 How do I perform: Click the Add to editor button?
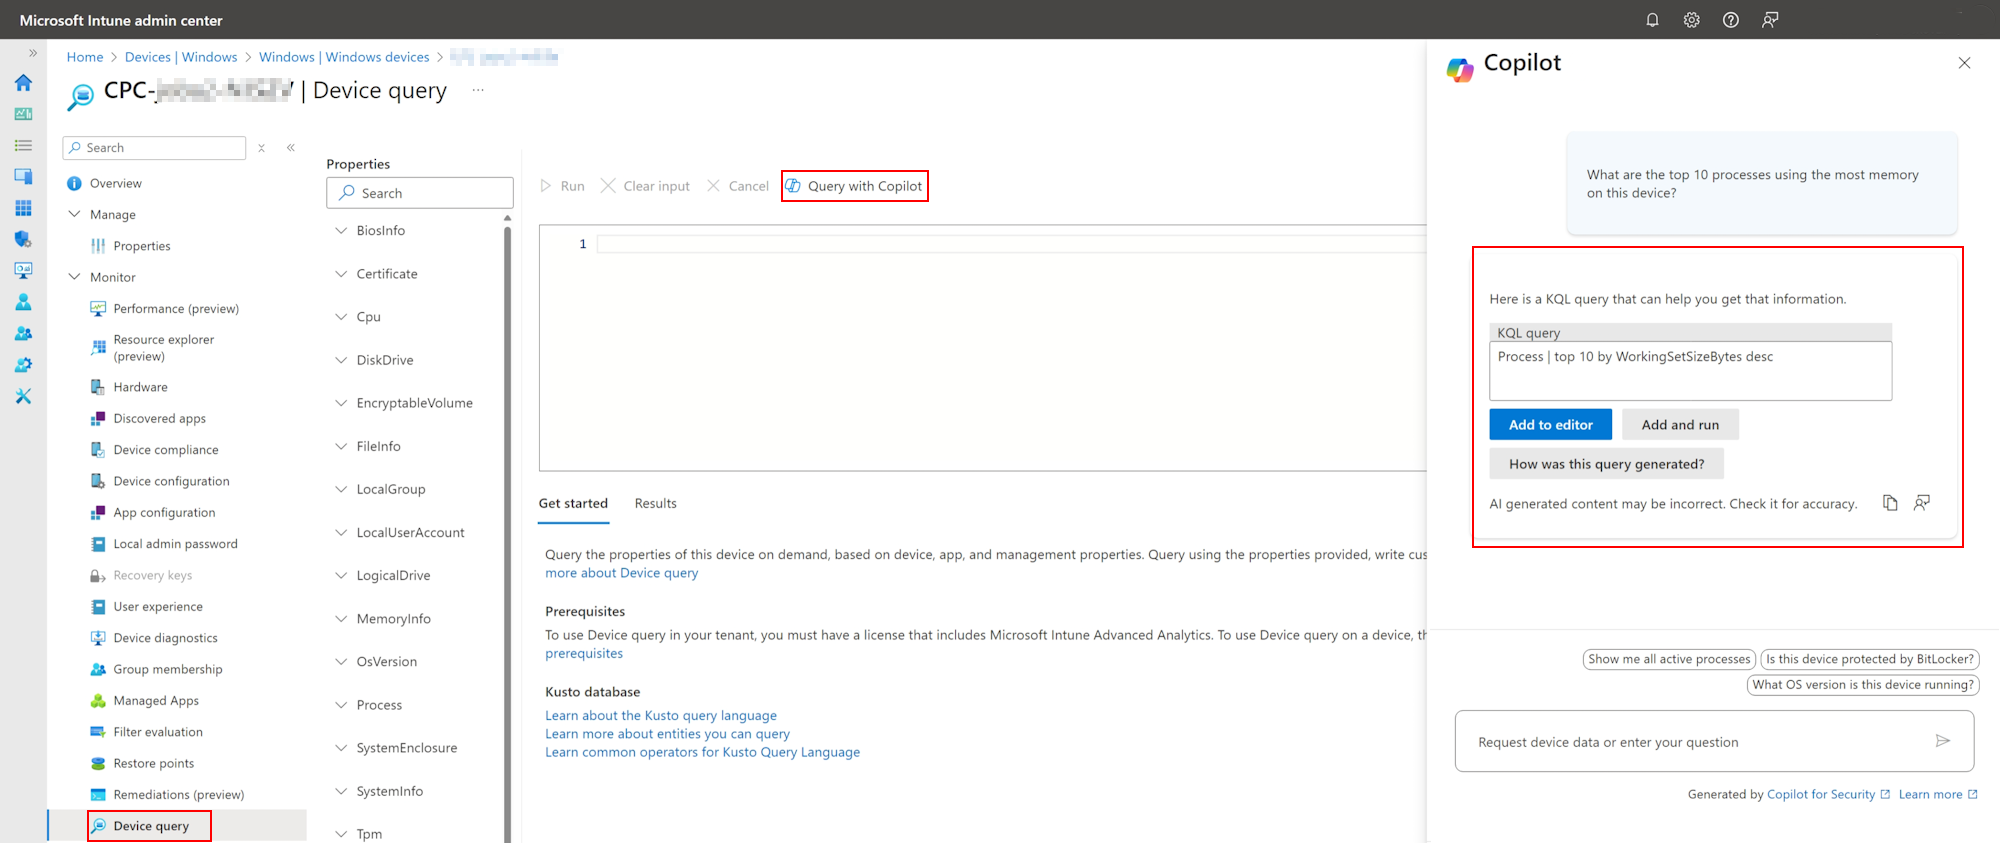[1550, 425]
